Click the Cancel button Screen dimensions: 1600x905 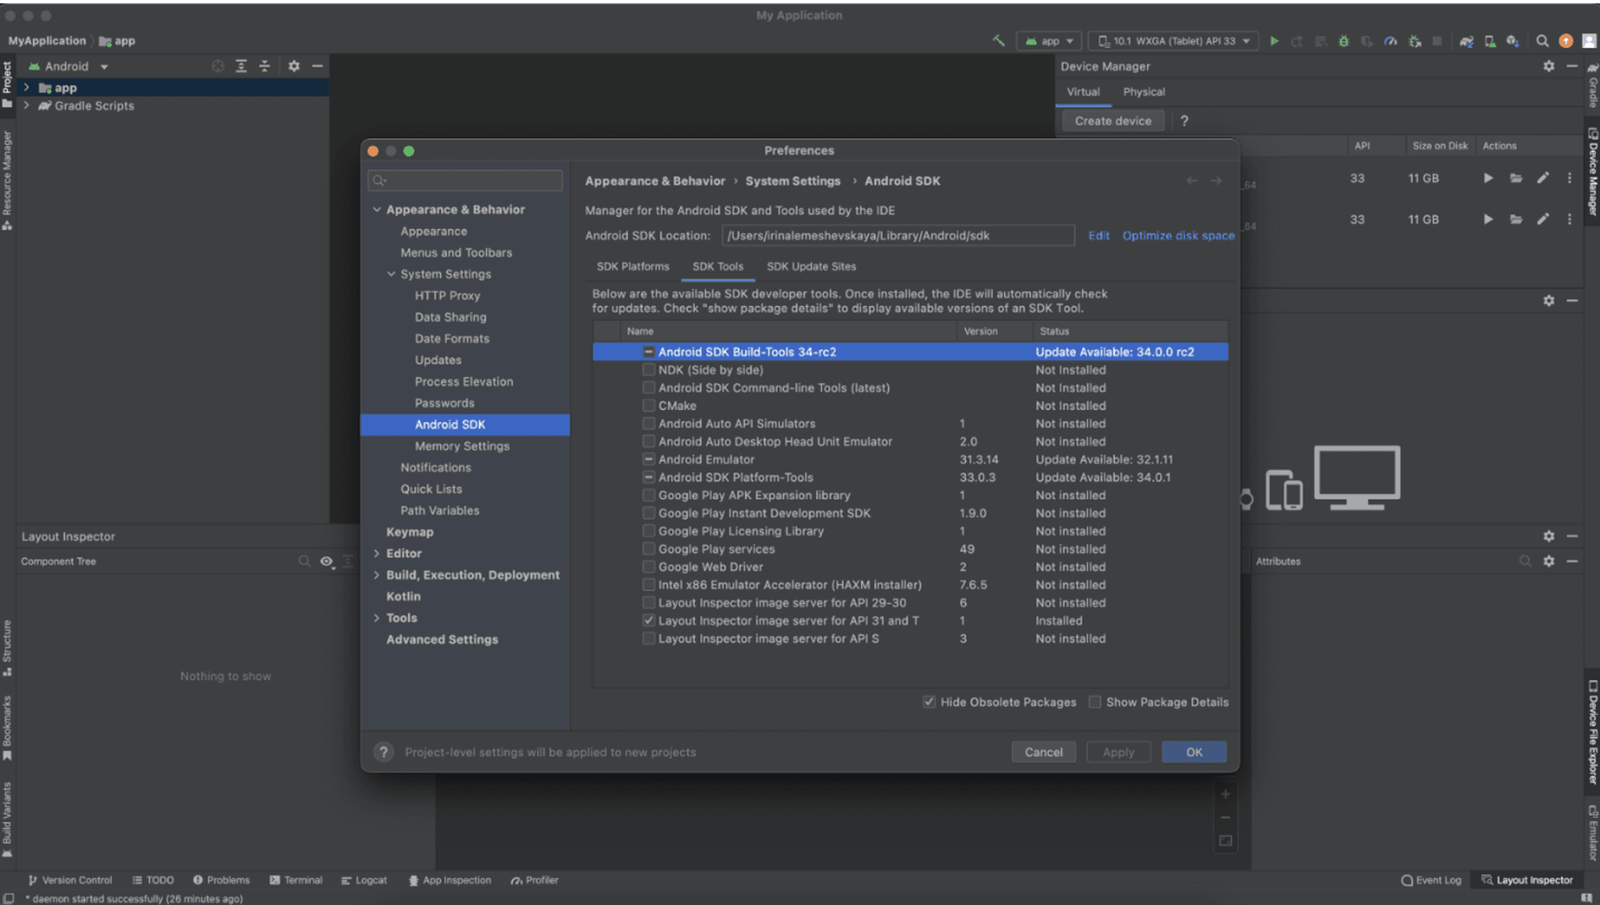[1043, 752]
